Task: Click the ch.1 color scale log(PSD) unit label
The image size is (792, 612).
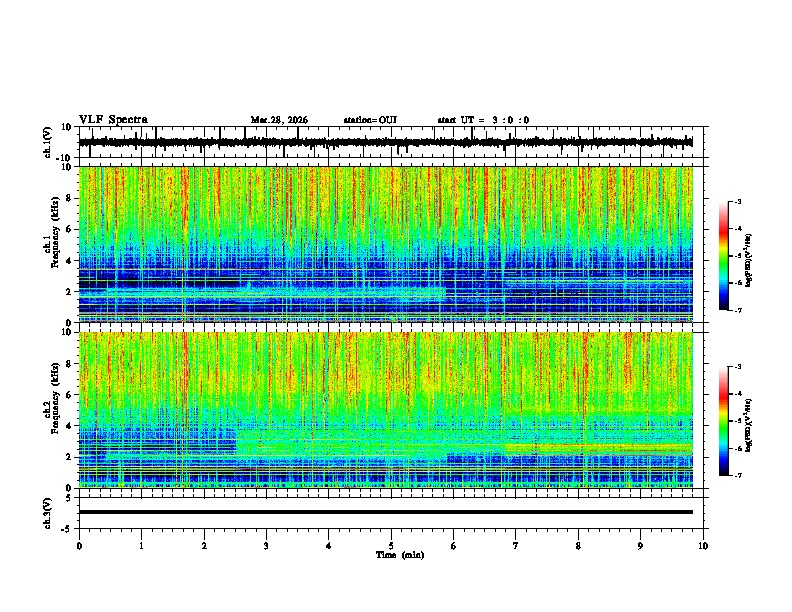Action: coord(749,260)
